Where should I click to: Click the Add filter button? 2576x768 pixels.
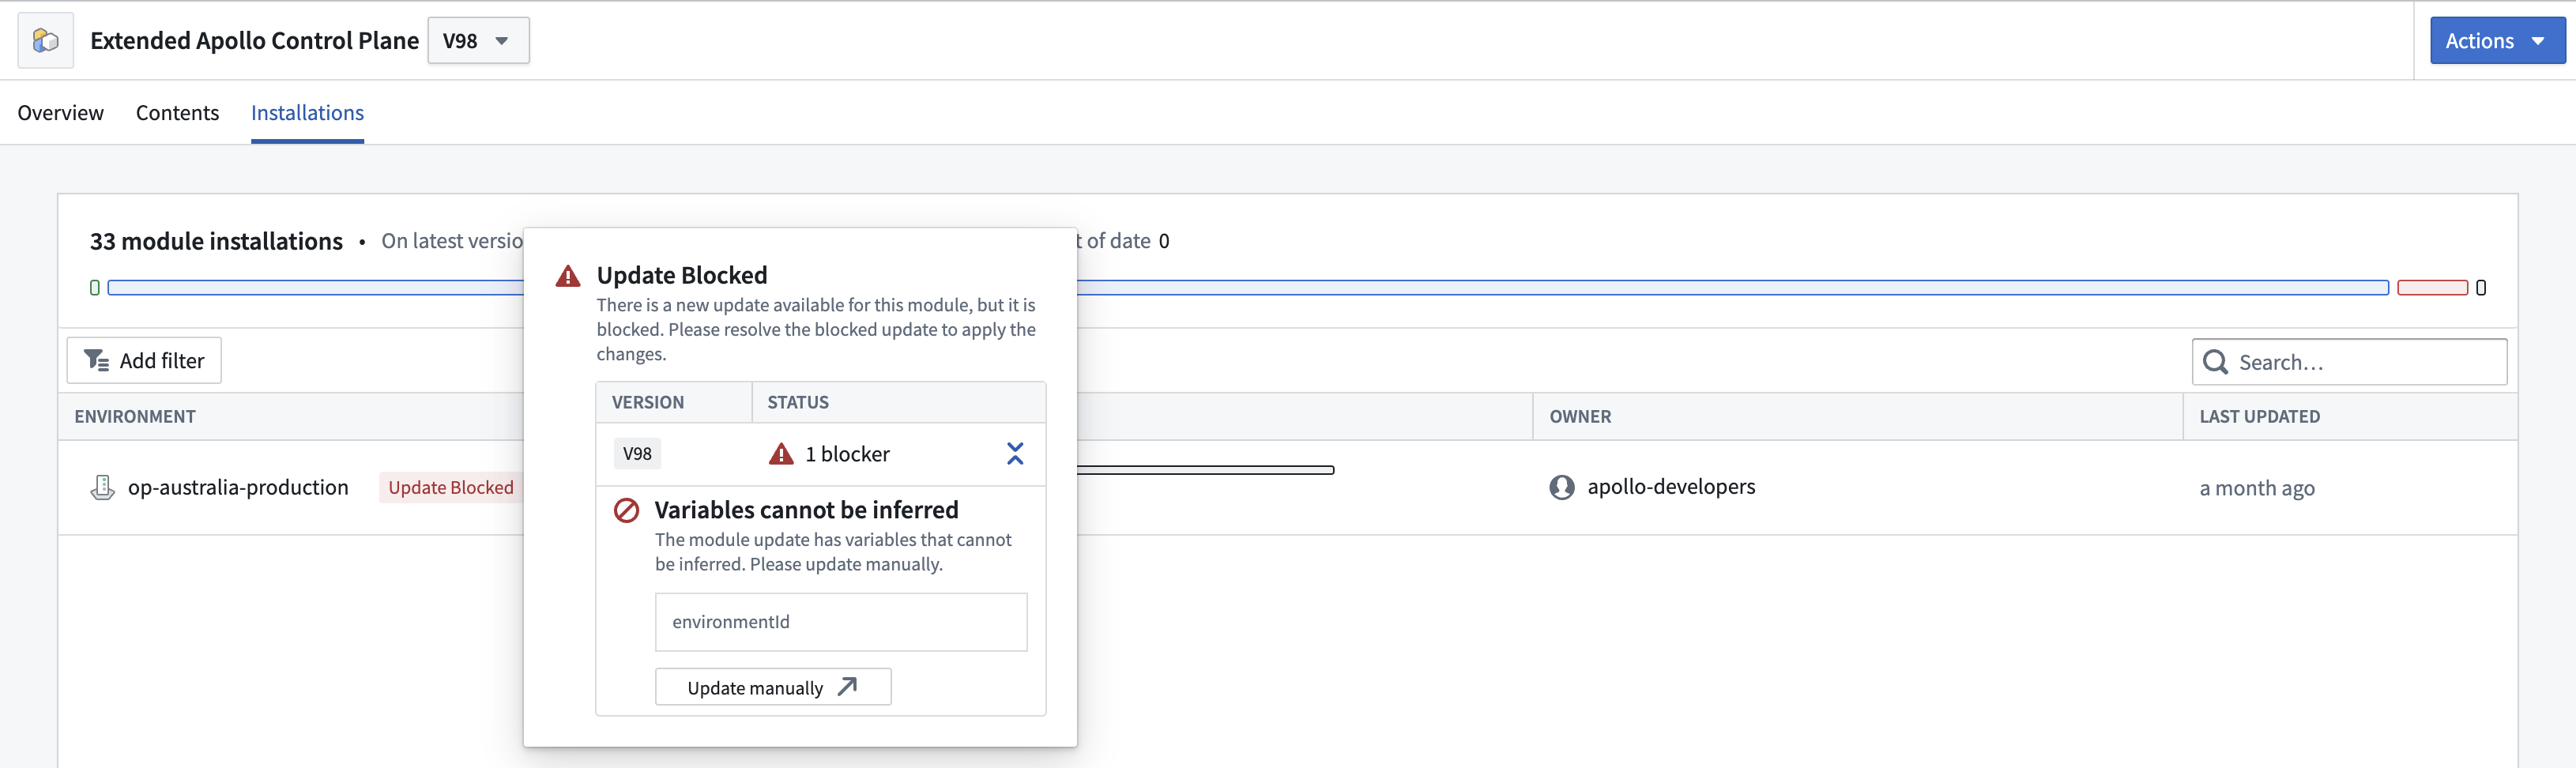tap(144, 360)
